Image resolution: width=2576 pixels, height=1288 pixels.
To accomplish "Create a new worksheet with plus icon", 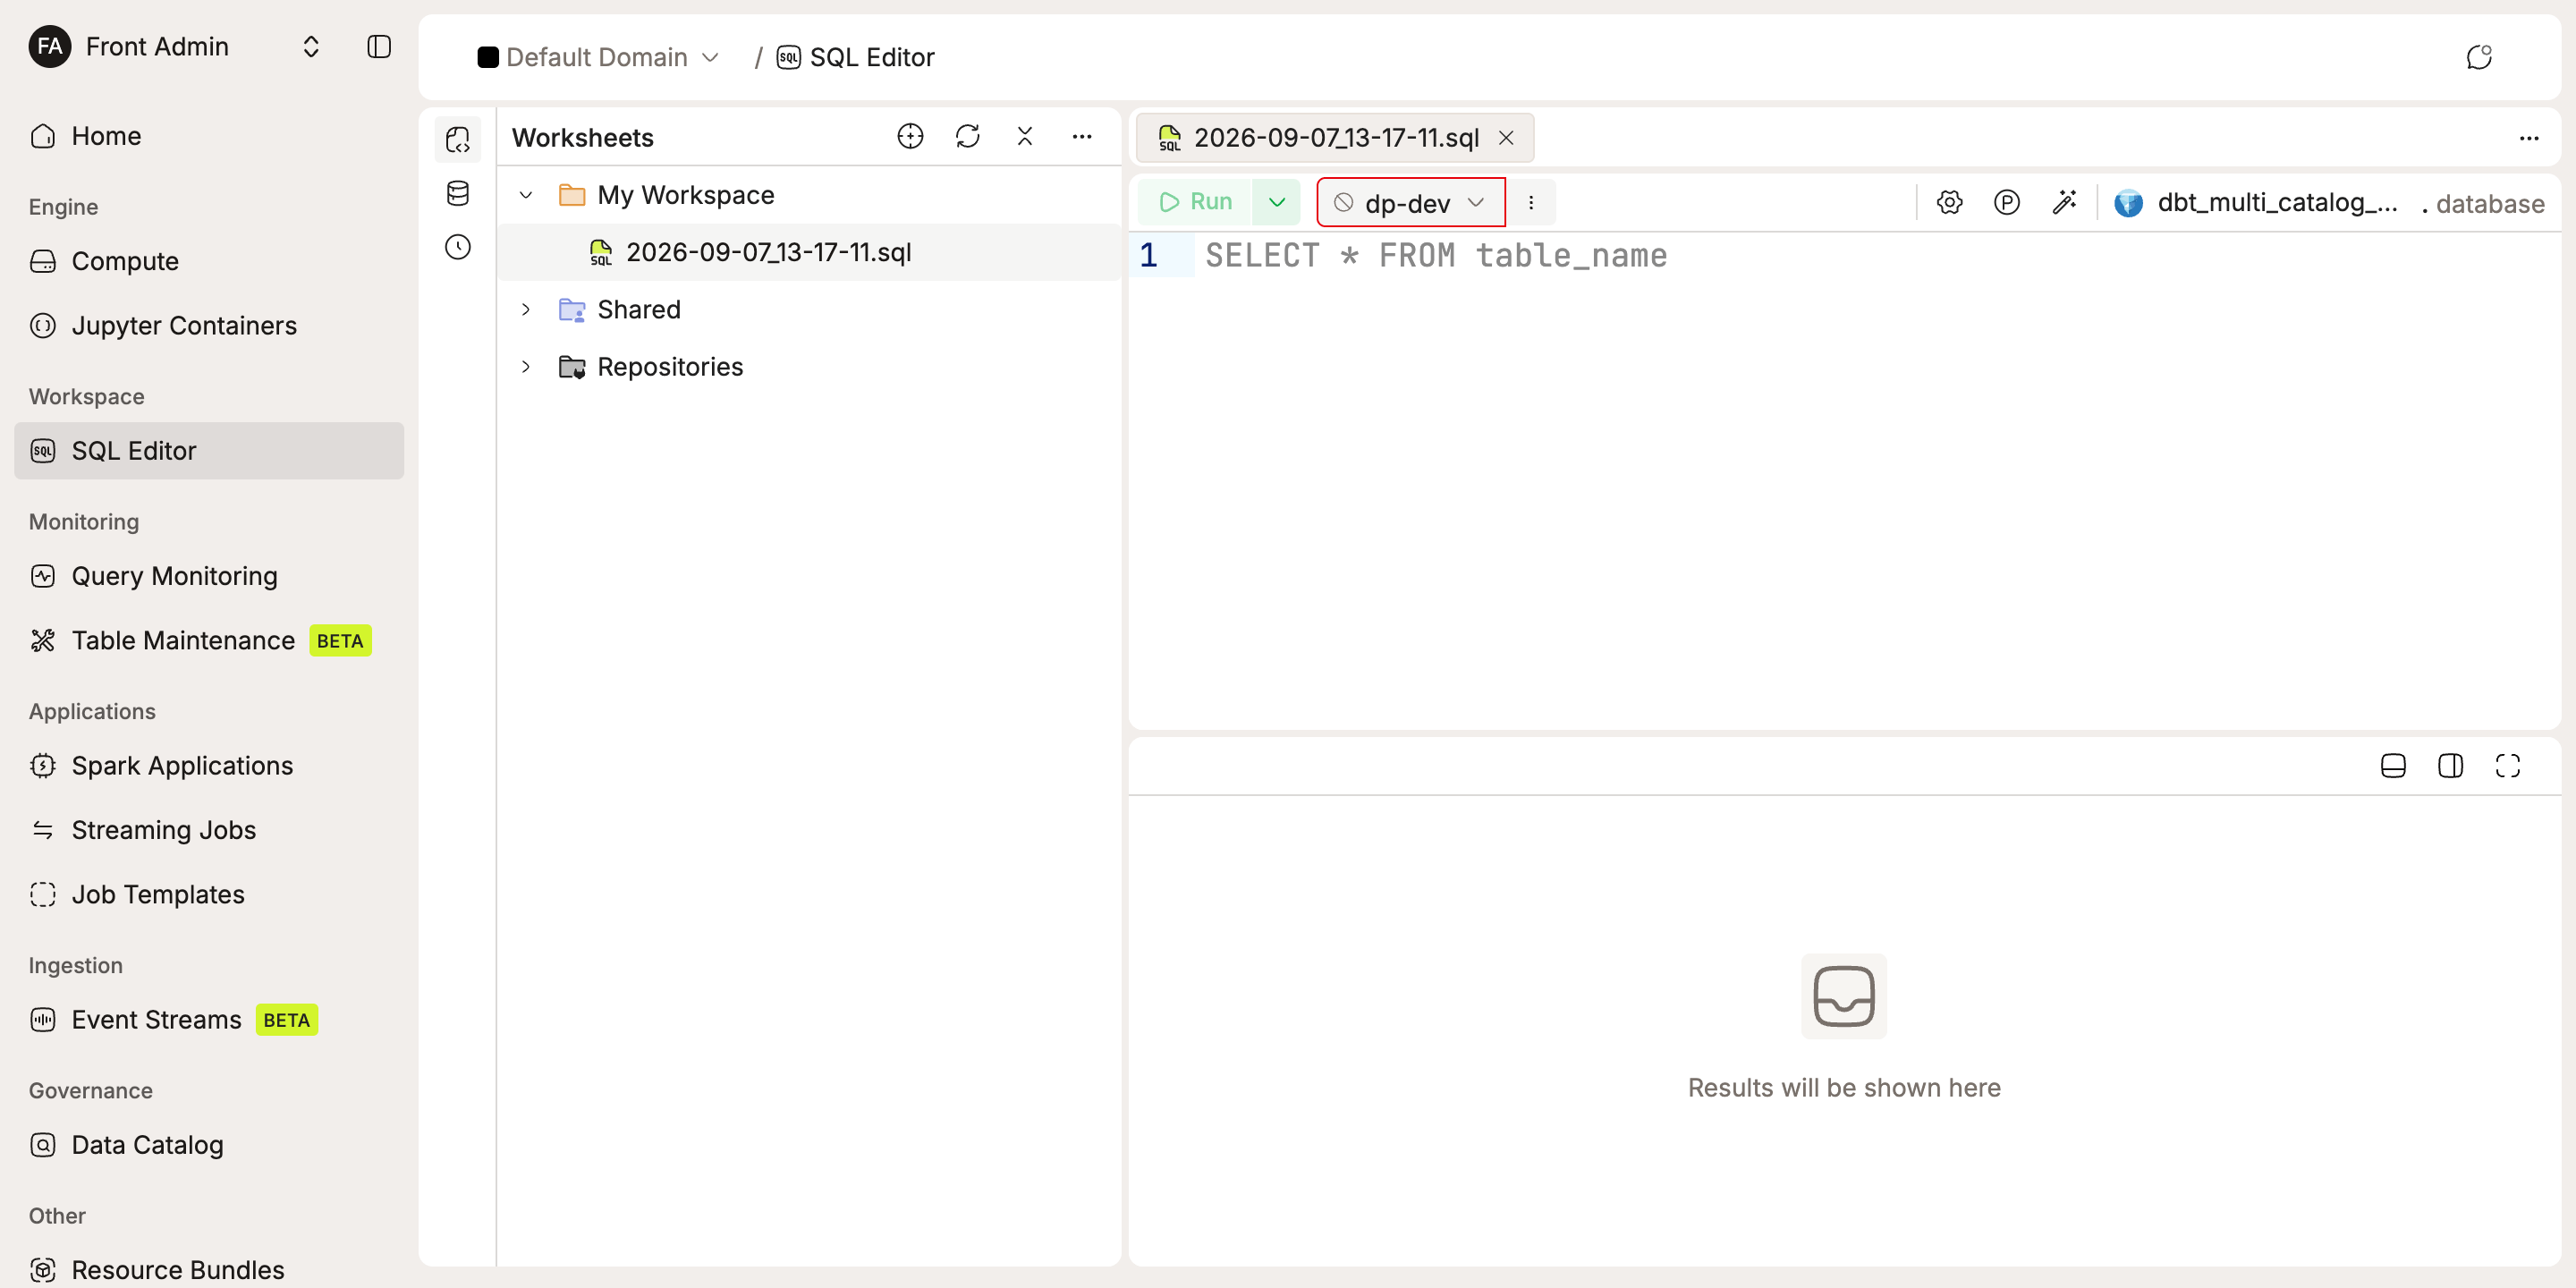I will [910, 136].
